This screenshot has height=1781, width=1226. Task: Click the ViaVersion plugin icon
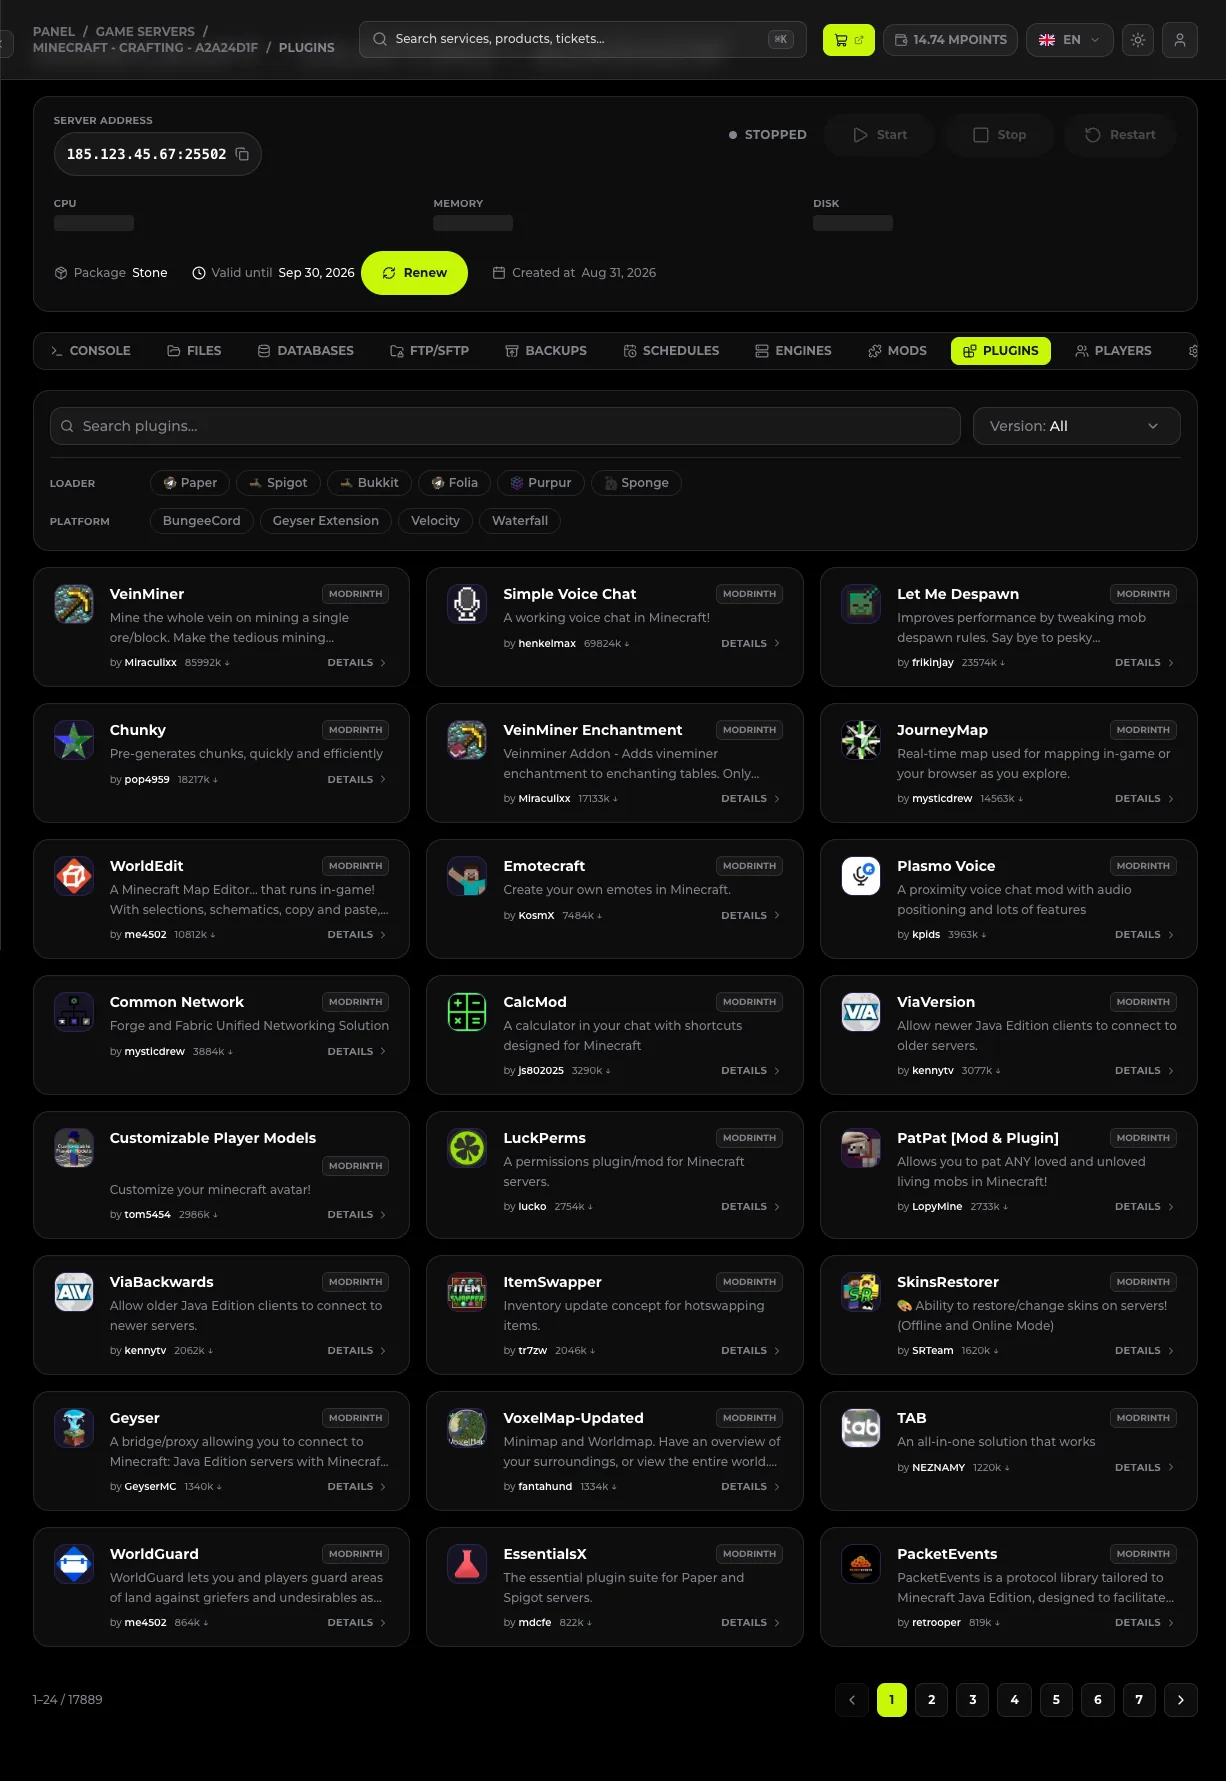click(861, 1012)
